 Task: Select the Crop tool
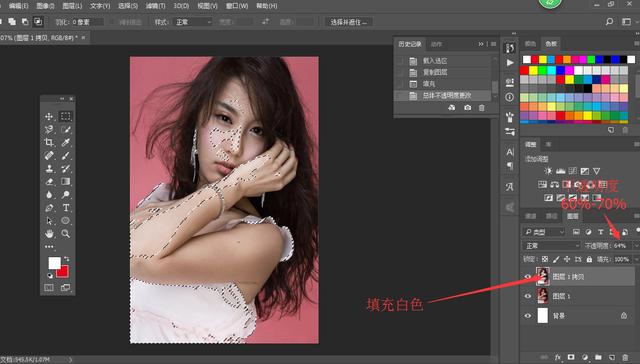pos(49,142)
